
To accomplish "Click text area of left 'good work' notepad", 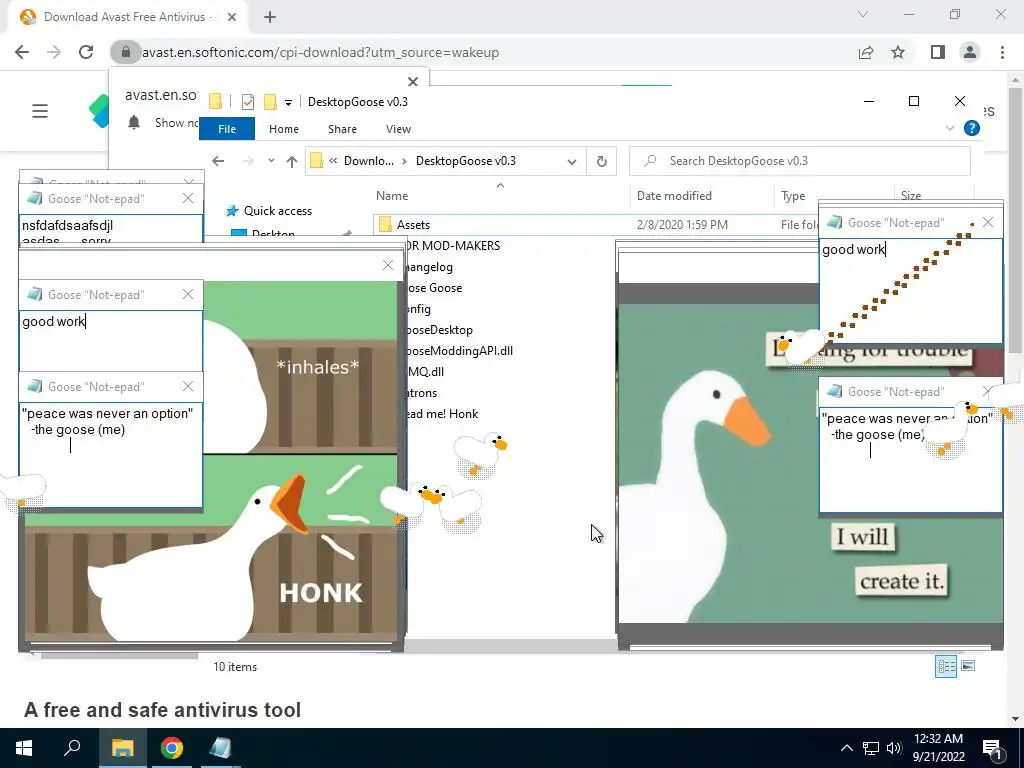I will point(111,340).
